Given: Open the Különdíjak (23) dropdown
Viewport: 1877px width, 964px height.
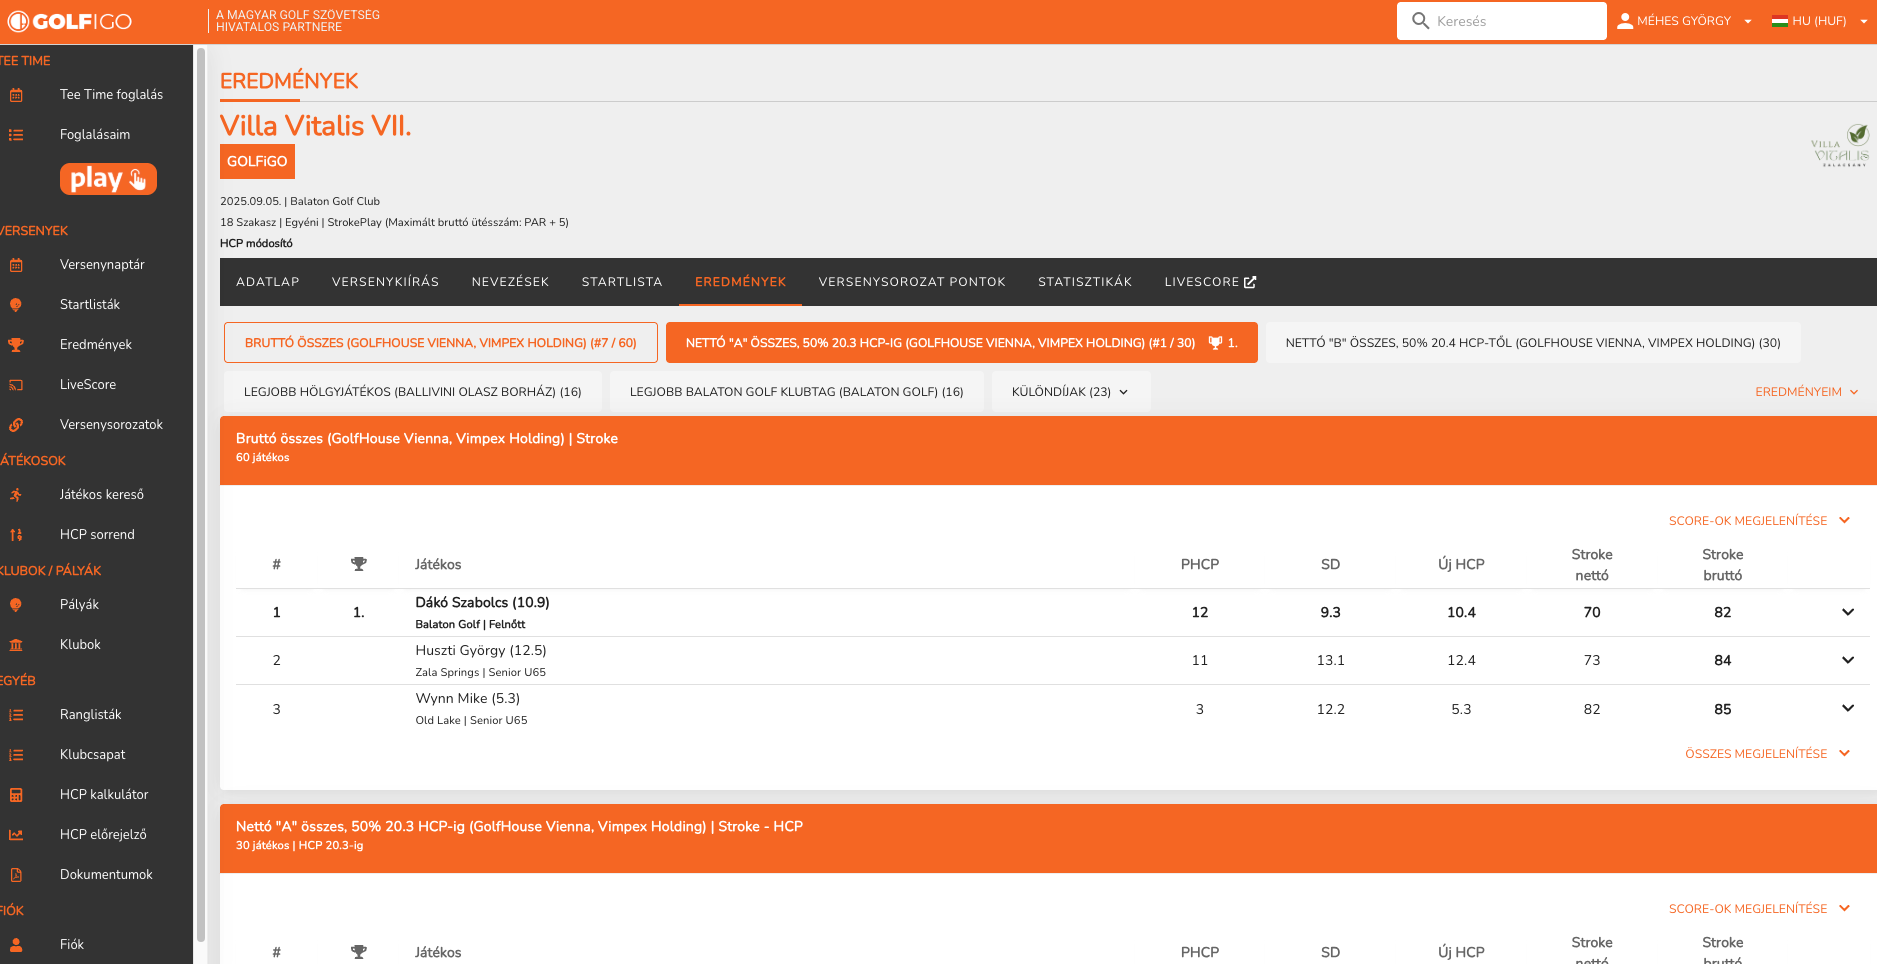Looking at the screenshot, I should (x=1070, y=392).
